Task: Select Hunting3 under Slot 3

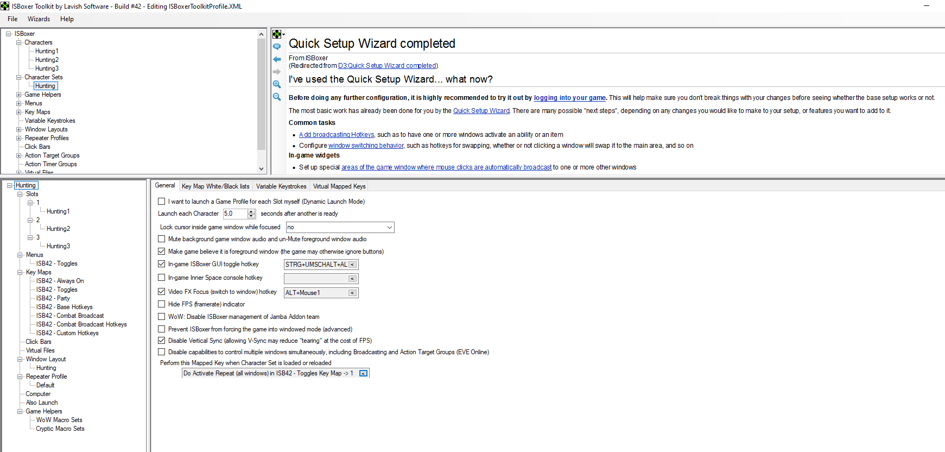Action: pos(58,246)
